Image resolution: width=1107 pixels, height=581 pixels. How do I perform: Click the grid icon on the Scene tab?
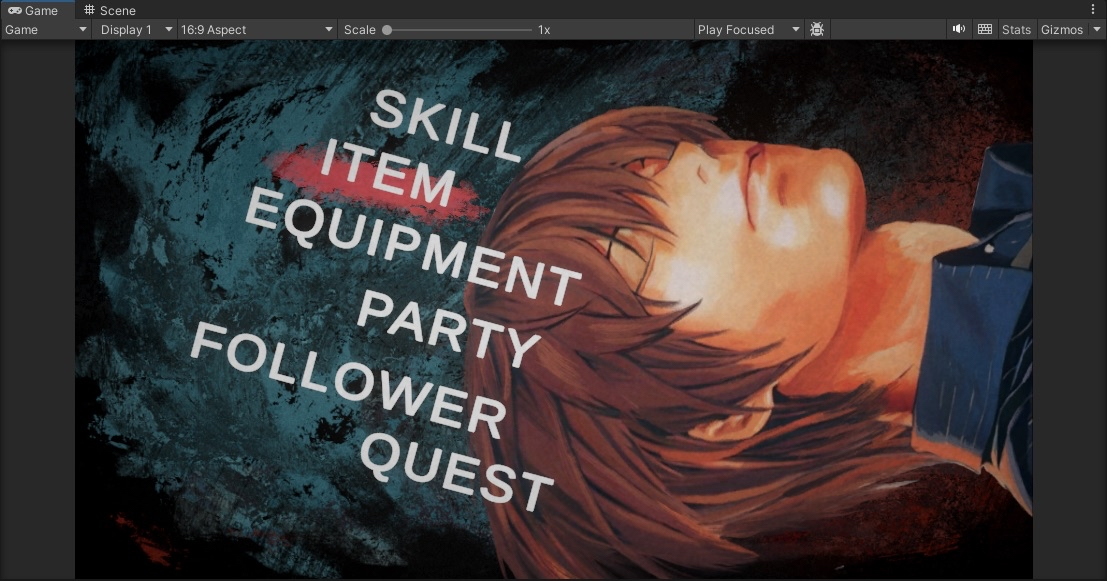click(x=89, y=10)
